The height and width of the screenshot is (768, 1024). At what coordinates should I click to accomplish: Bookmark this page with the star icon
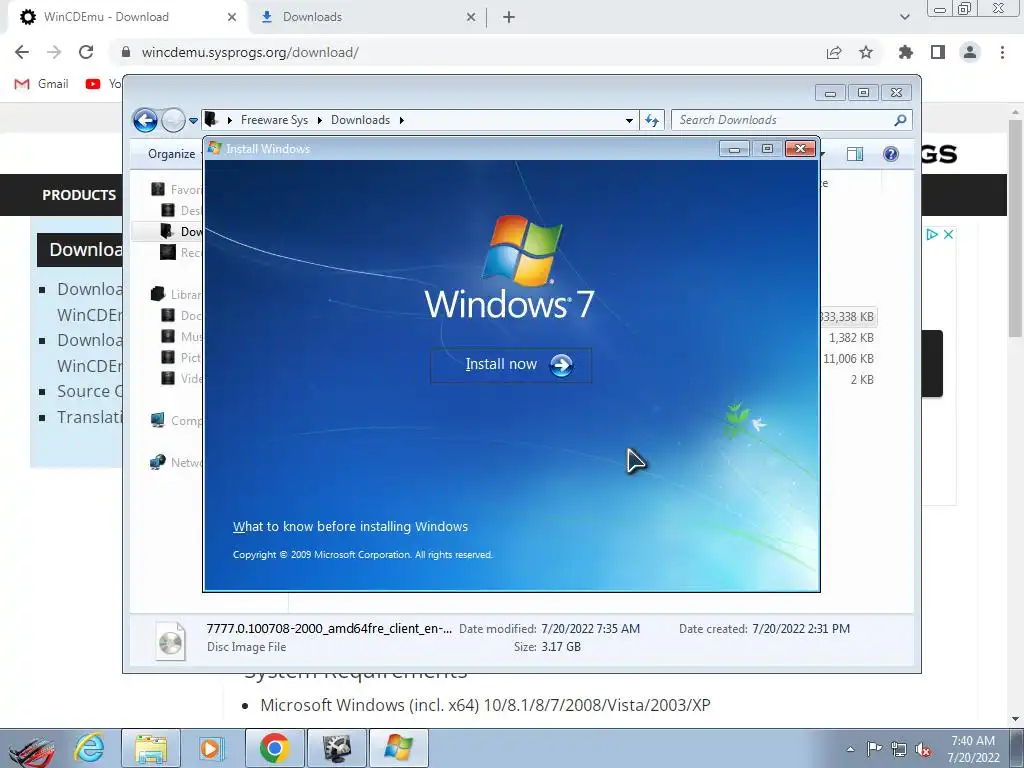[866, 52]
